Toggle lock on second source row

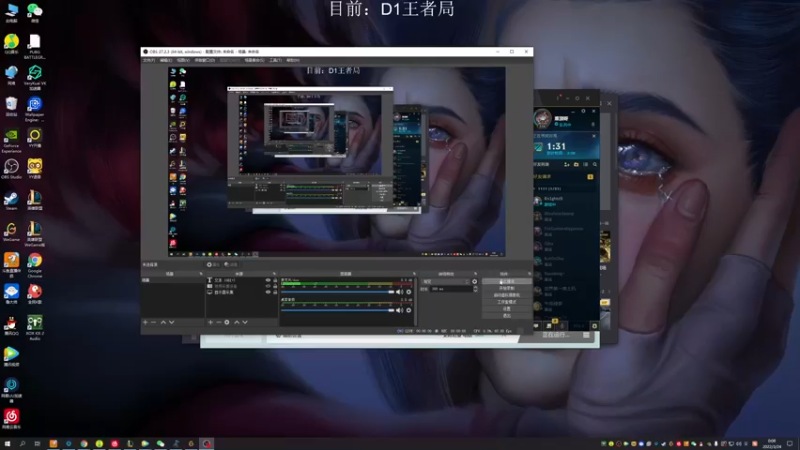[x=275, y=286]
